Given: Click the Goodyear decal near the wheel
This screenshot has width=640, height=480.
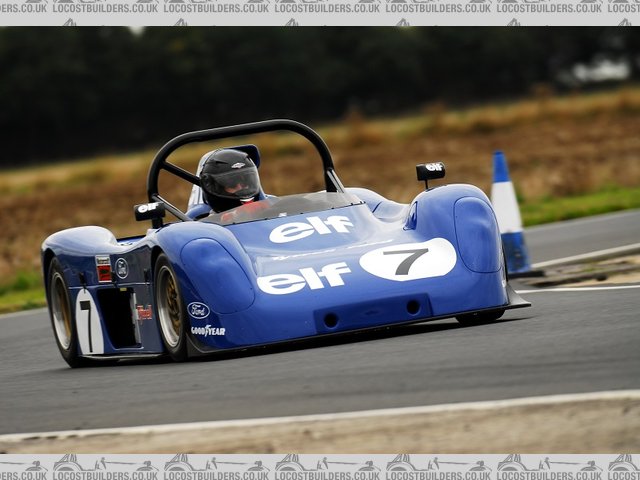Looking at the screenshot, I should click(208, 330).
